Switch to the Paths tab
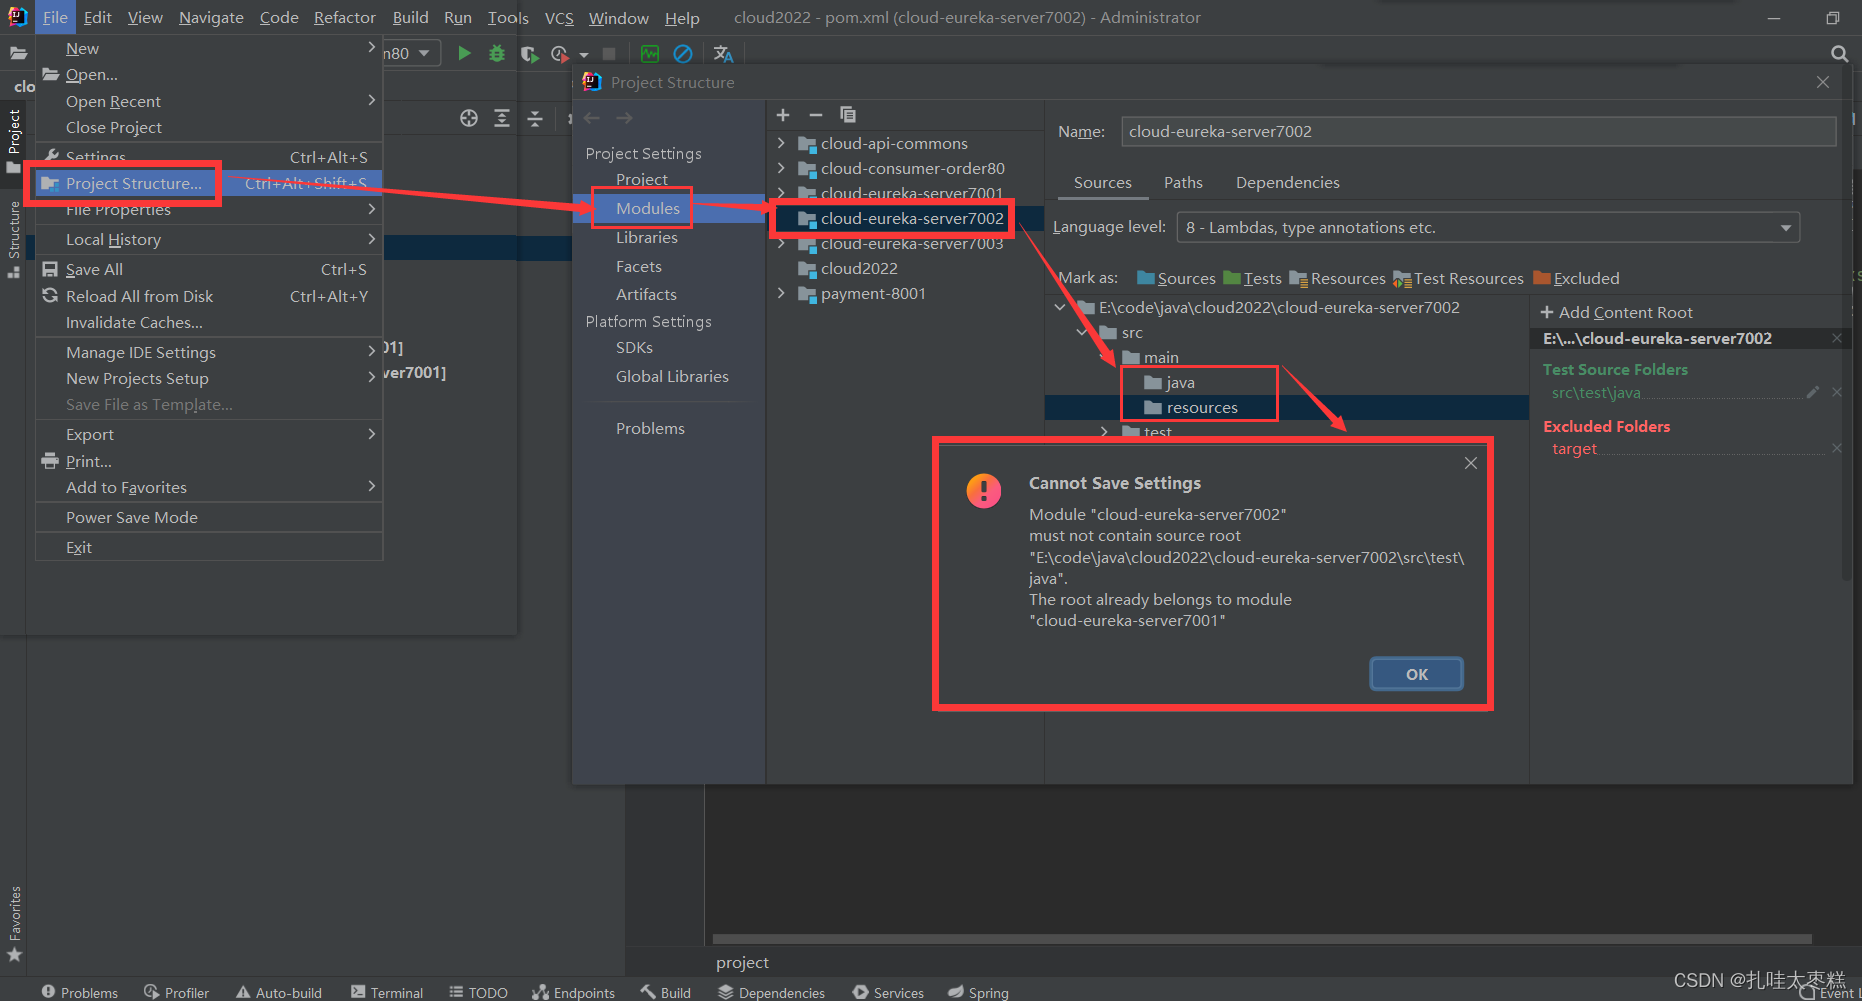Image resolution: width=1862 pixels, height=1001 pixels. (x=1183, y=182)
